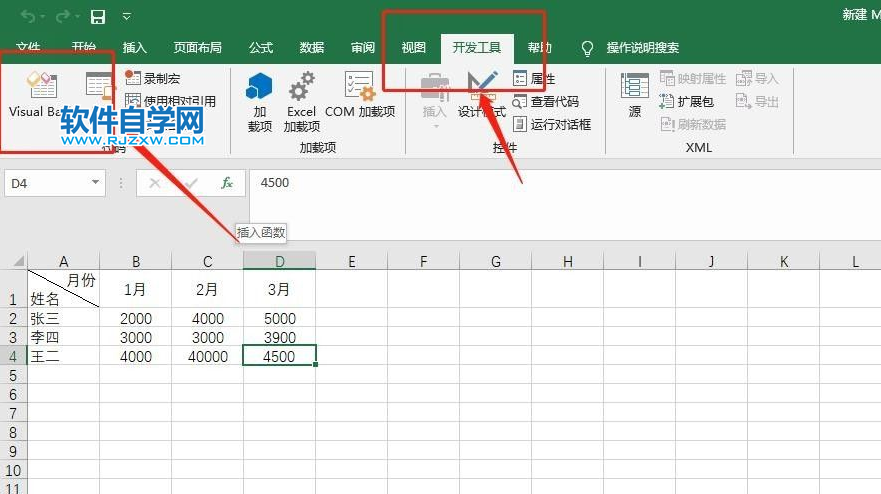Viewport: 881px width, 494px height.
Task: Click the fx insert function button
Action: (227, 183)
